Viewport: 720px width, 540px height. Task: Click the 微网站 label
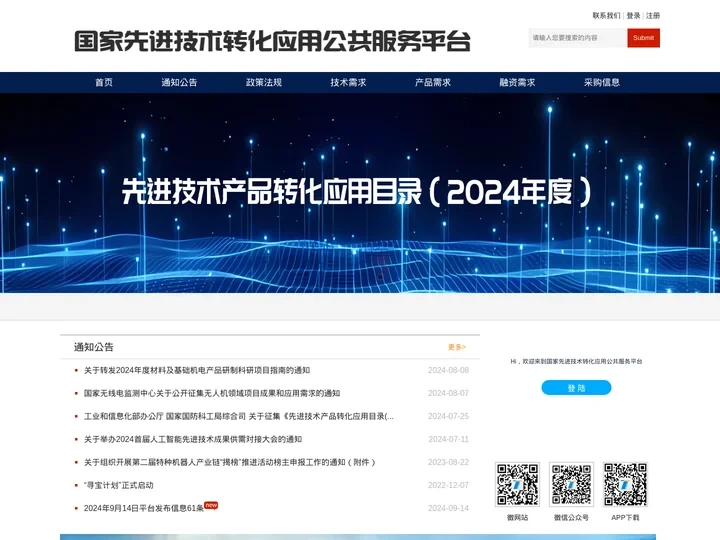pyautogui.click(x=518, y=518)
